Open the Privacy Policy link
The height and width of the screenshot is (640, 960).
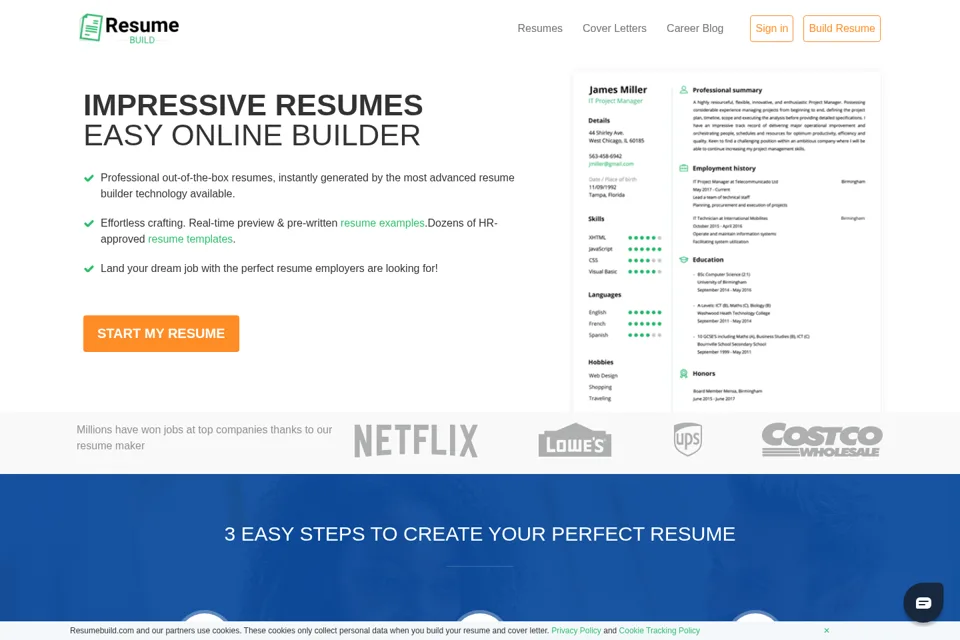pos(576,630)
